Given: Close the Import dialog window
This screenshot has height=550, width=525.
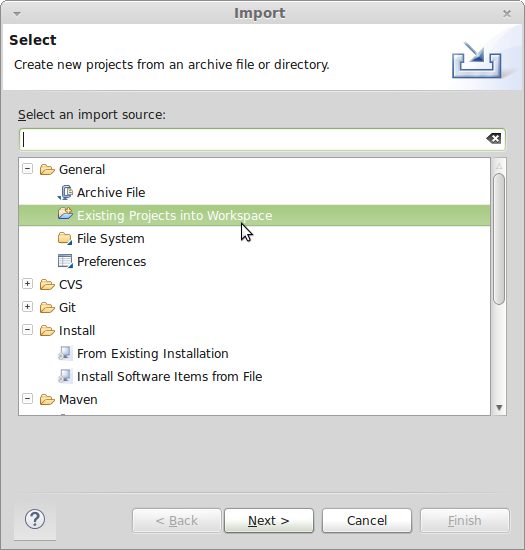Looking at the screenshot, I should pos(507,14).
